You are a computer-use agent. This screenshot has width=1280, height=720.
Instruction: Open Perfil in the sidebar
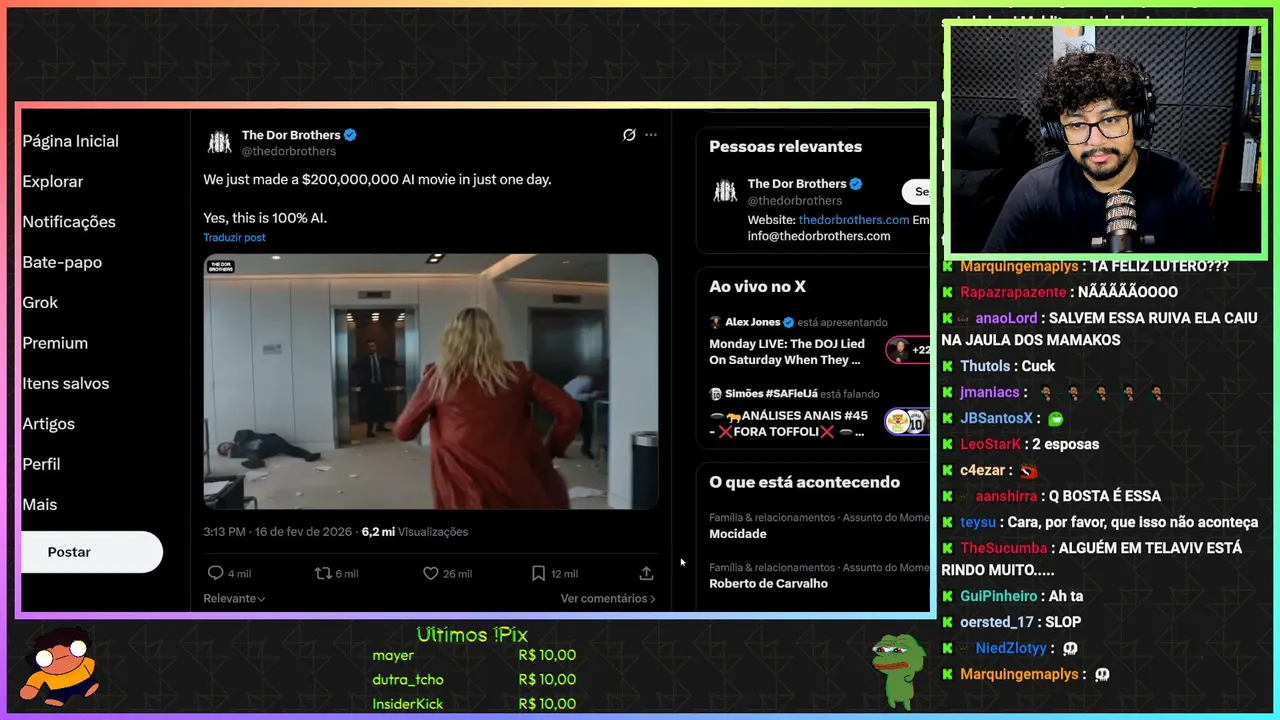[41, 464]
